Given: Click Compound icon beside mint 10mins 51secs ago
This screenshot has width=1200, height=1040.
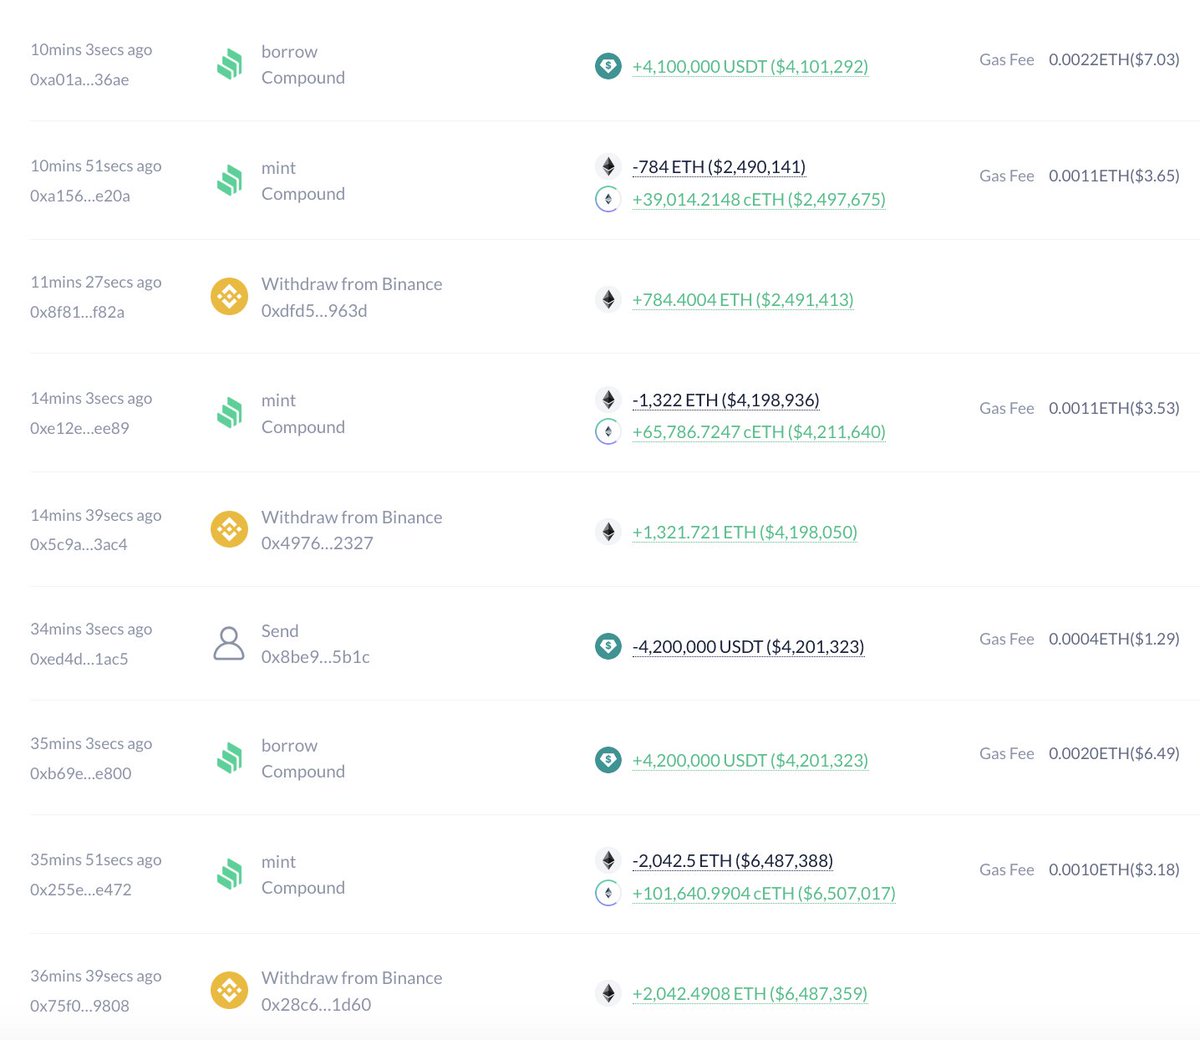Looking at the screenshot, I should click(229, 181).
